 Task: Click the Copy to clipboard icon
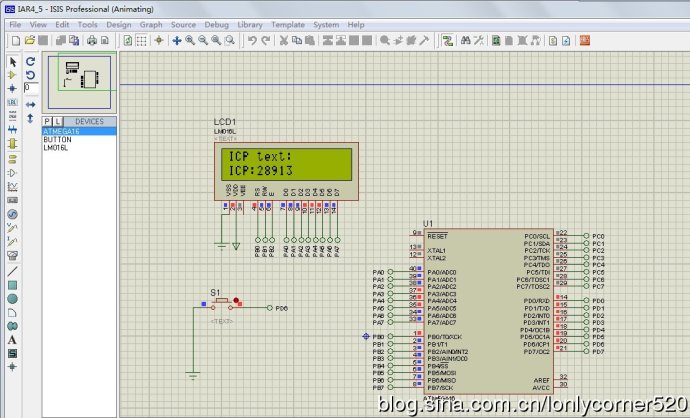click(x=297, y=41)
